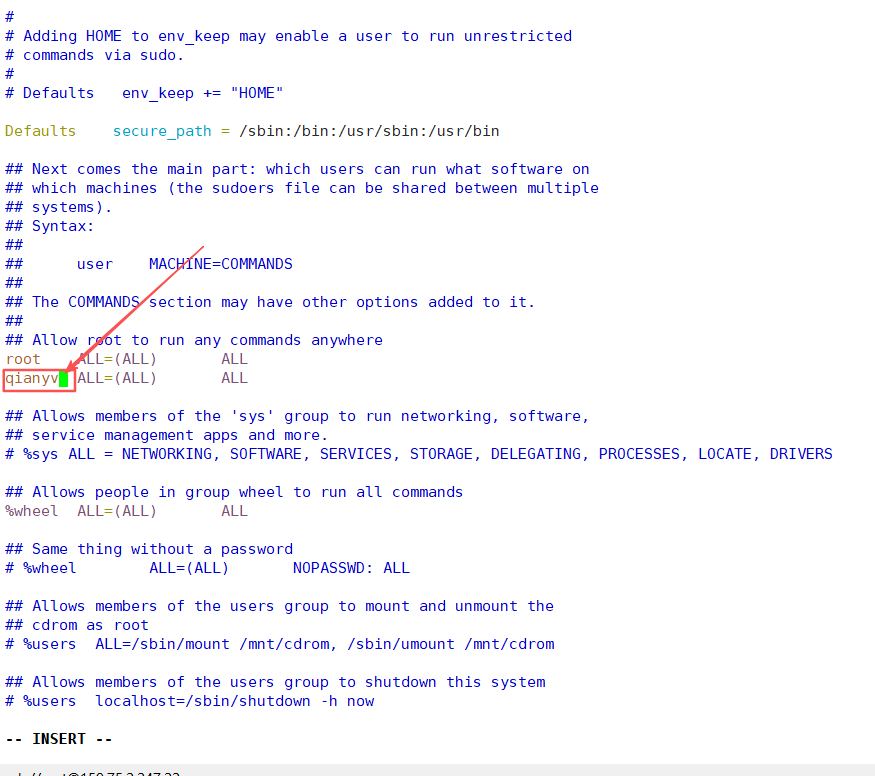Image resolution: width=875 pixels, height=776 pixels.
Task: Click "## Allows members of the users group to mount"
Action: point(280,606)
